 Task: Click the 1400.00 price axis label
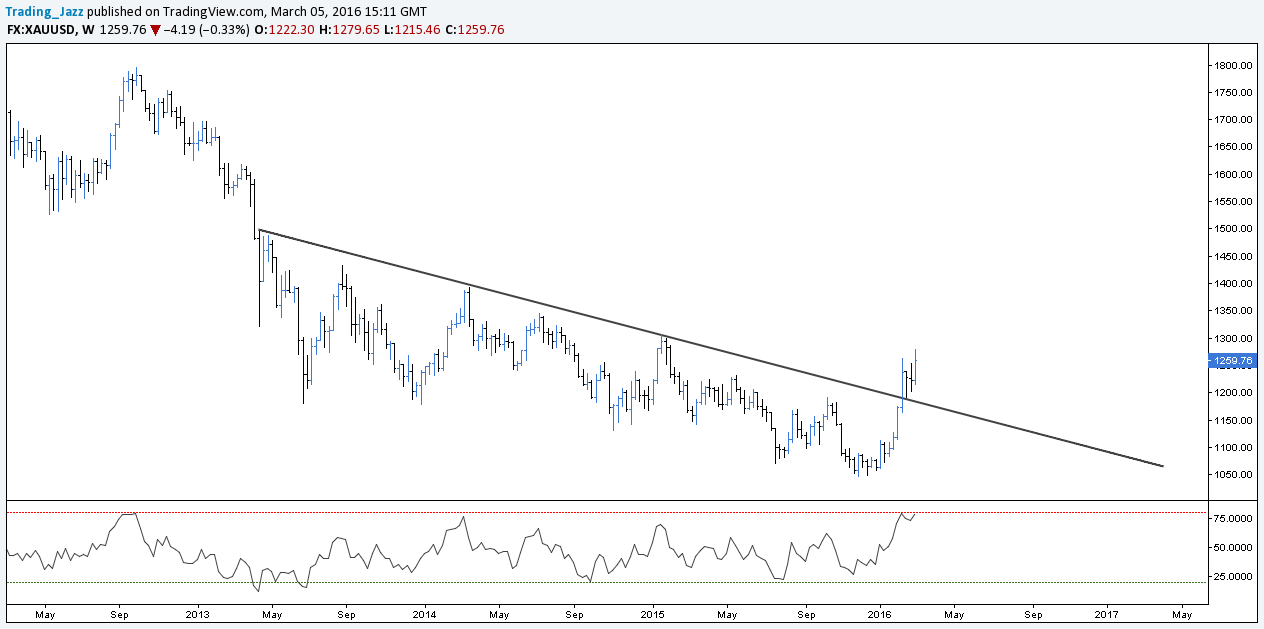point(1233,283)
